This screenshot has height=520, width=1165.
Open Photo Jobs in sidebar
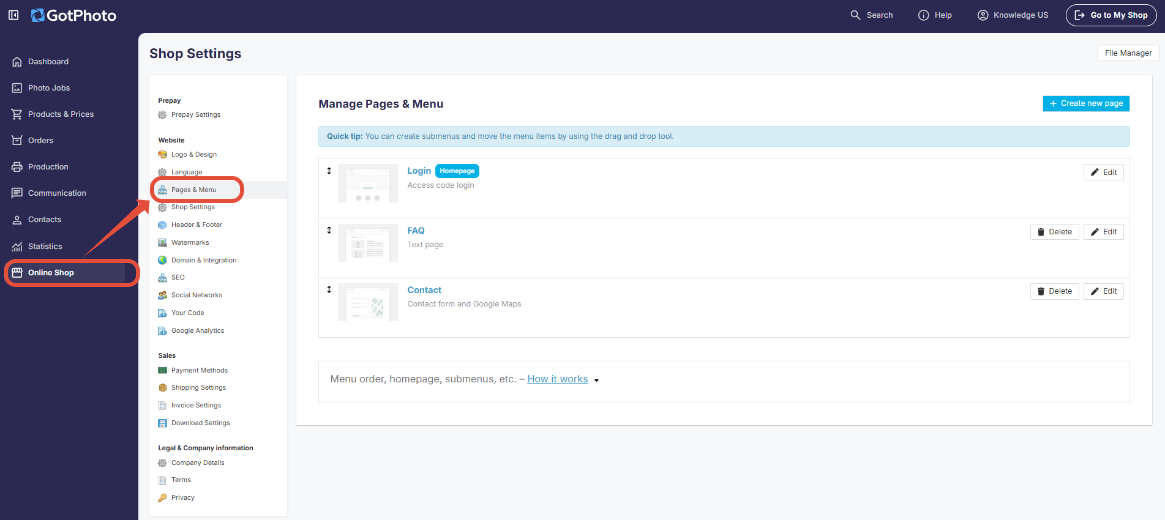tap(48, 88)
